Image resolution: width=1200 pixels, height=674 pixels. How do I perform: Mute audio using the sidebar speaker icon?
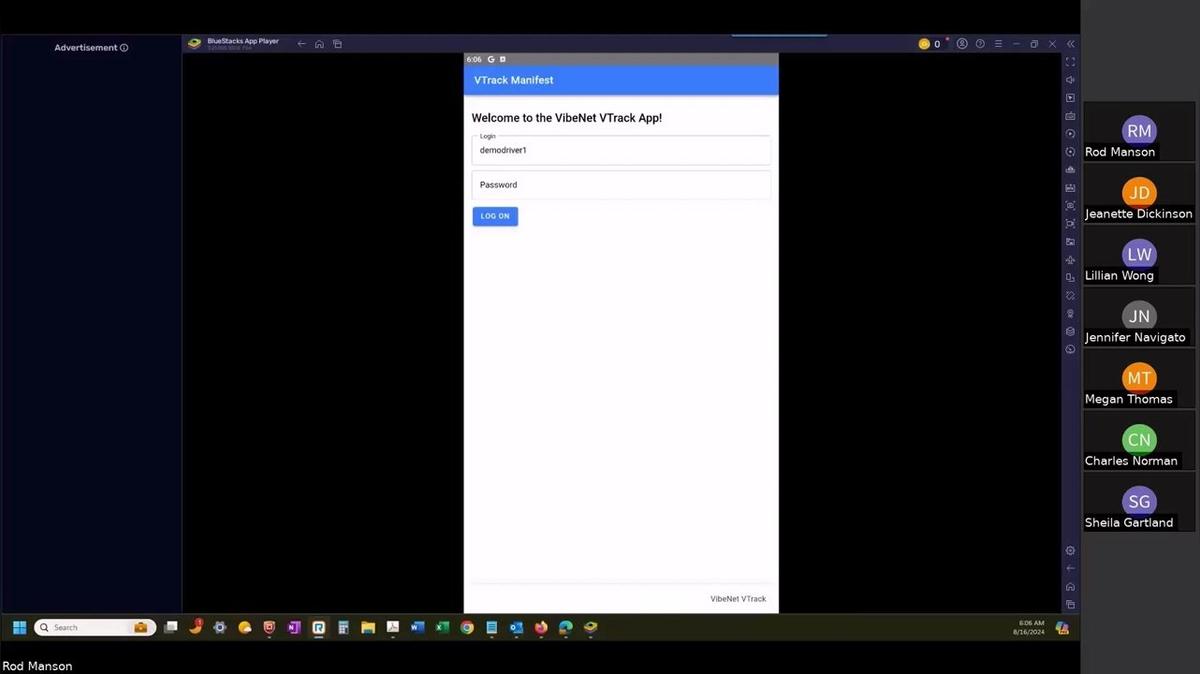[1070, 80]
